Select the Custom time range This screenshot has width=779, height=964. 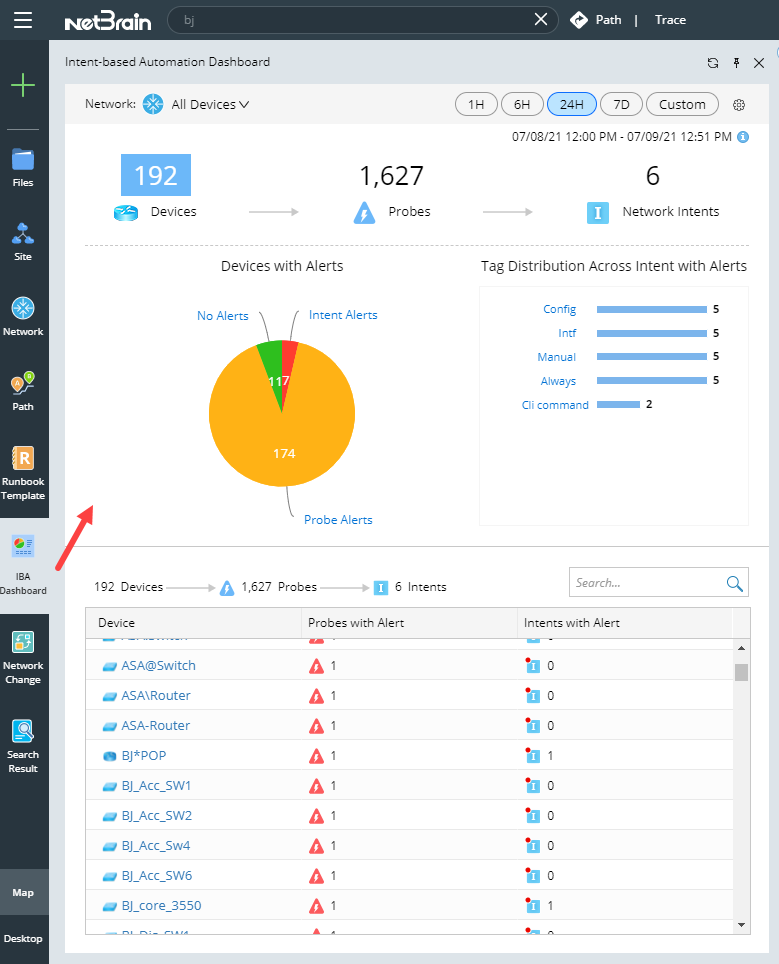tap(682, 105)
